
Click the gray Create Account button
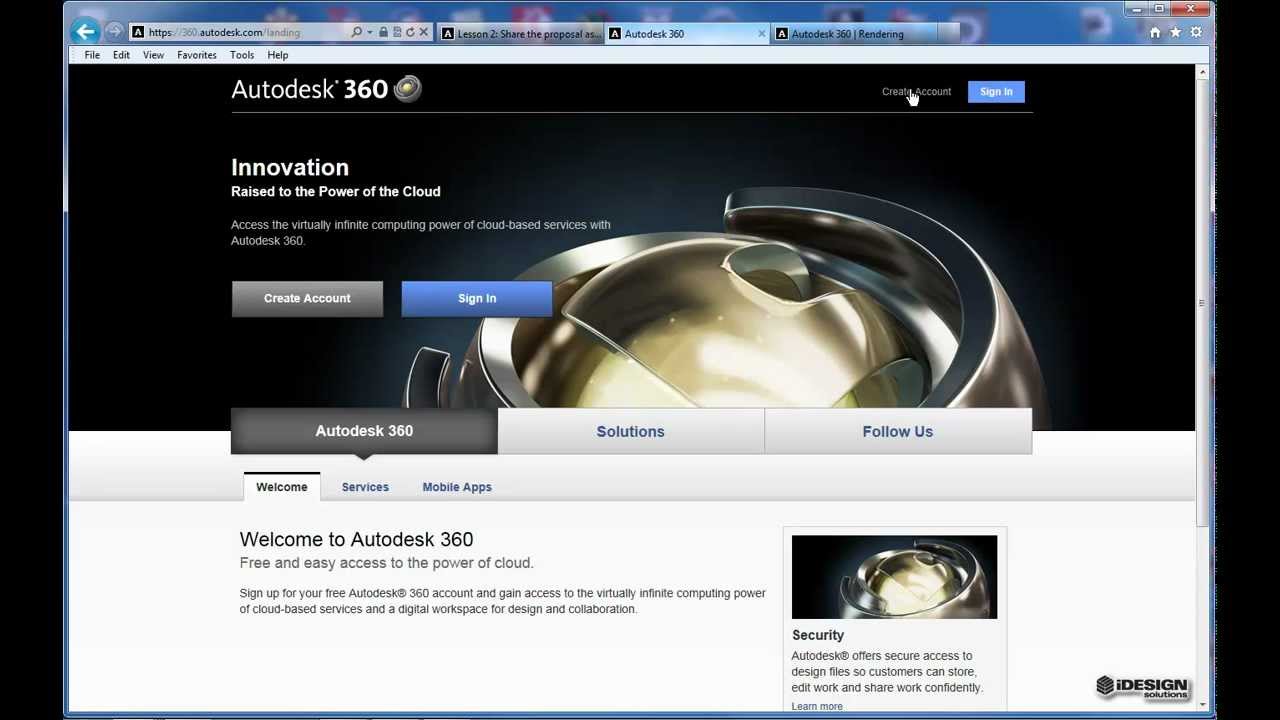pos(307,298)
